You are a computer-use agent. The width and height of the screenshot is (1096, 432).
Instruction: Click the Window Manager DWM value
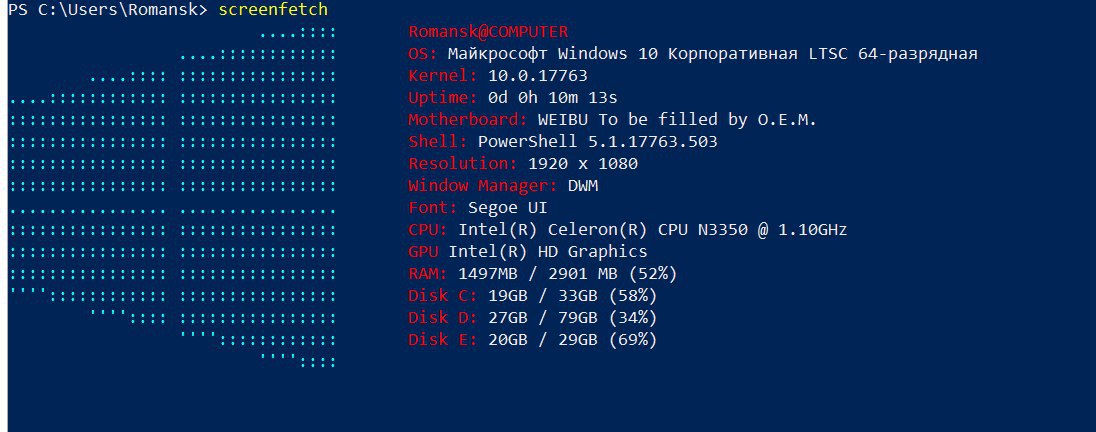point(583,186)
